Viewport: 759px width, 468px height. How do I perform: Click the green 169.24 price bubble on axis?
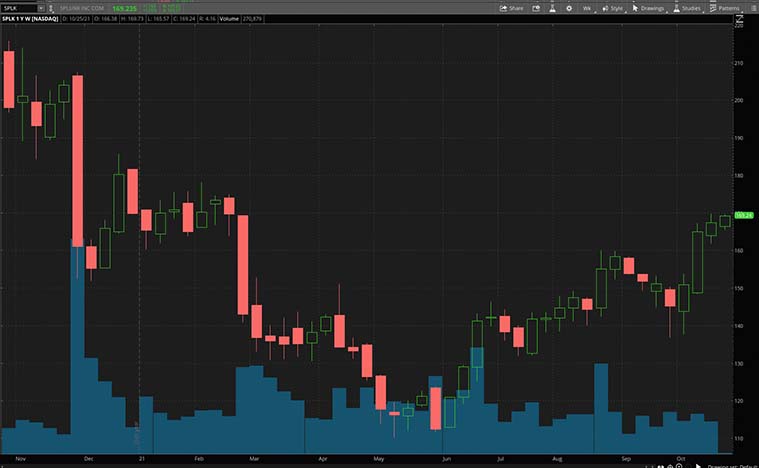click(x=744, y=215)
